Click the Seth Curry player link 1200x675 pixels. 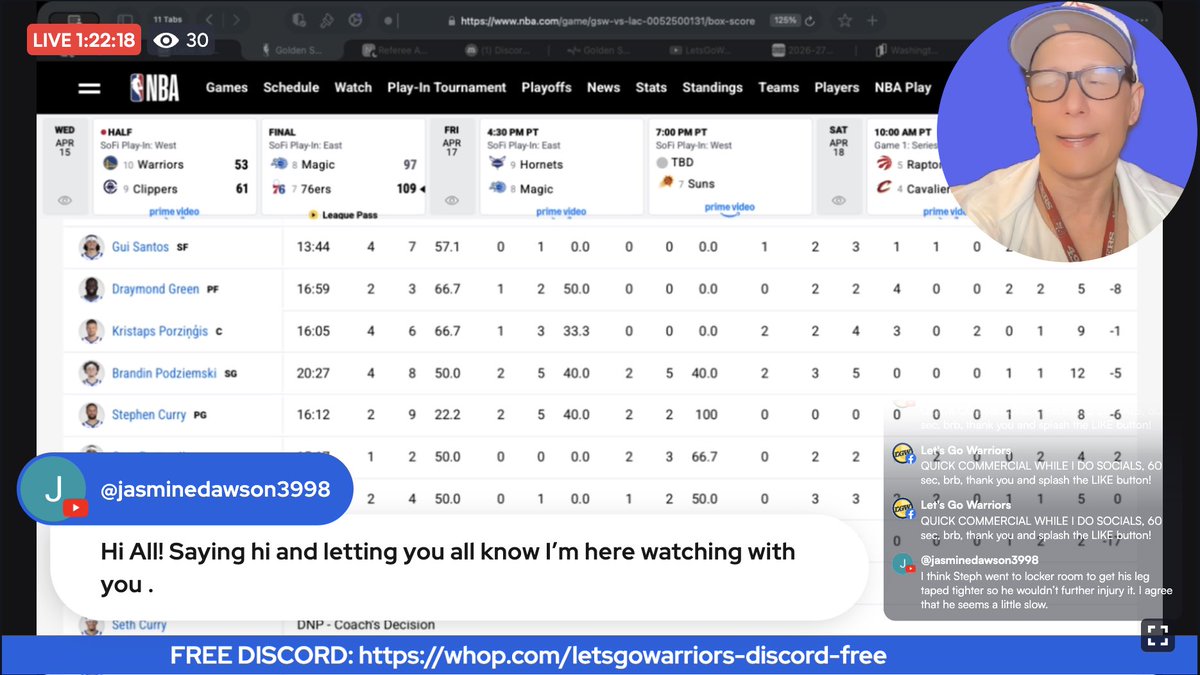point(139,625)
